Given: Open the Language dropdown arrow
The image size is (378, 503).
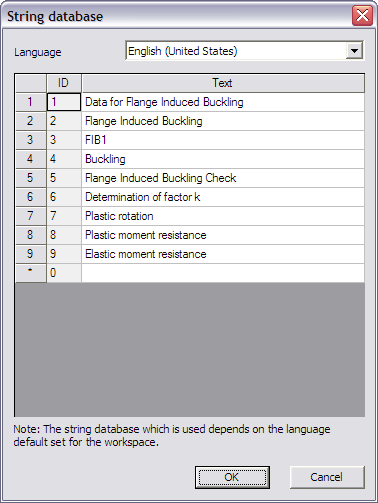Looking at the screenshot, I should coord(354,51).
